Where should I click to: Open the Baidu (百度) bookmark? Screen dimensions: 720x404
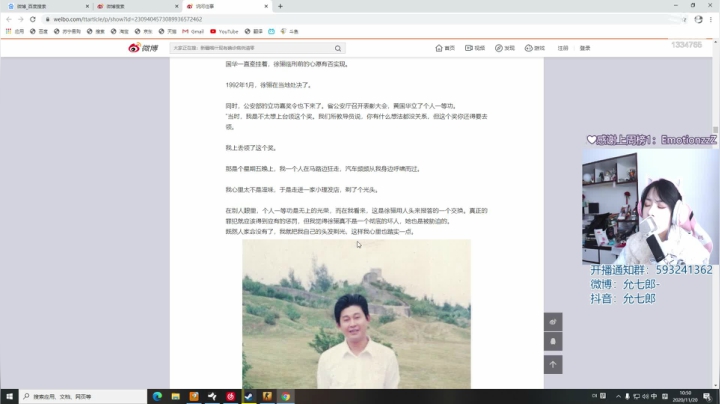pyautogui.click(x=39, y=31)
